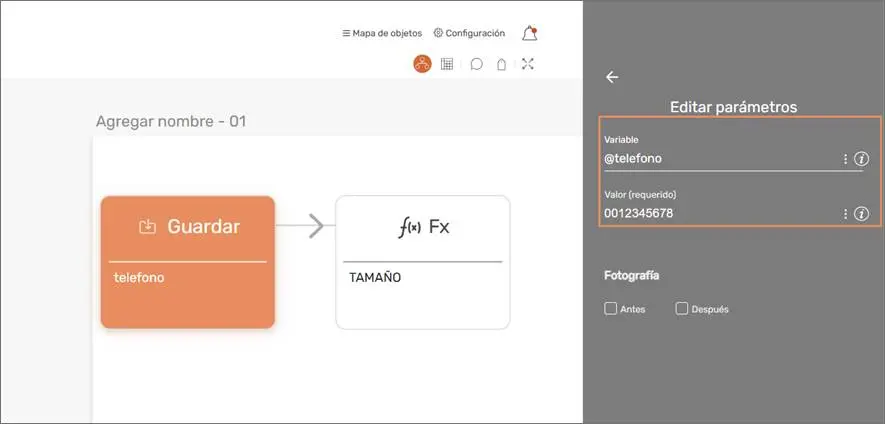Image resolution: width=885 pixels, height=424 pixels.
Task: Select the Guardar telefono node
Action: coord(187,261)
